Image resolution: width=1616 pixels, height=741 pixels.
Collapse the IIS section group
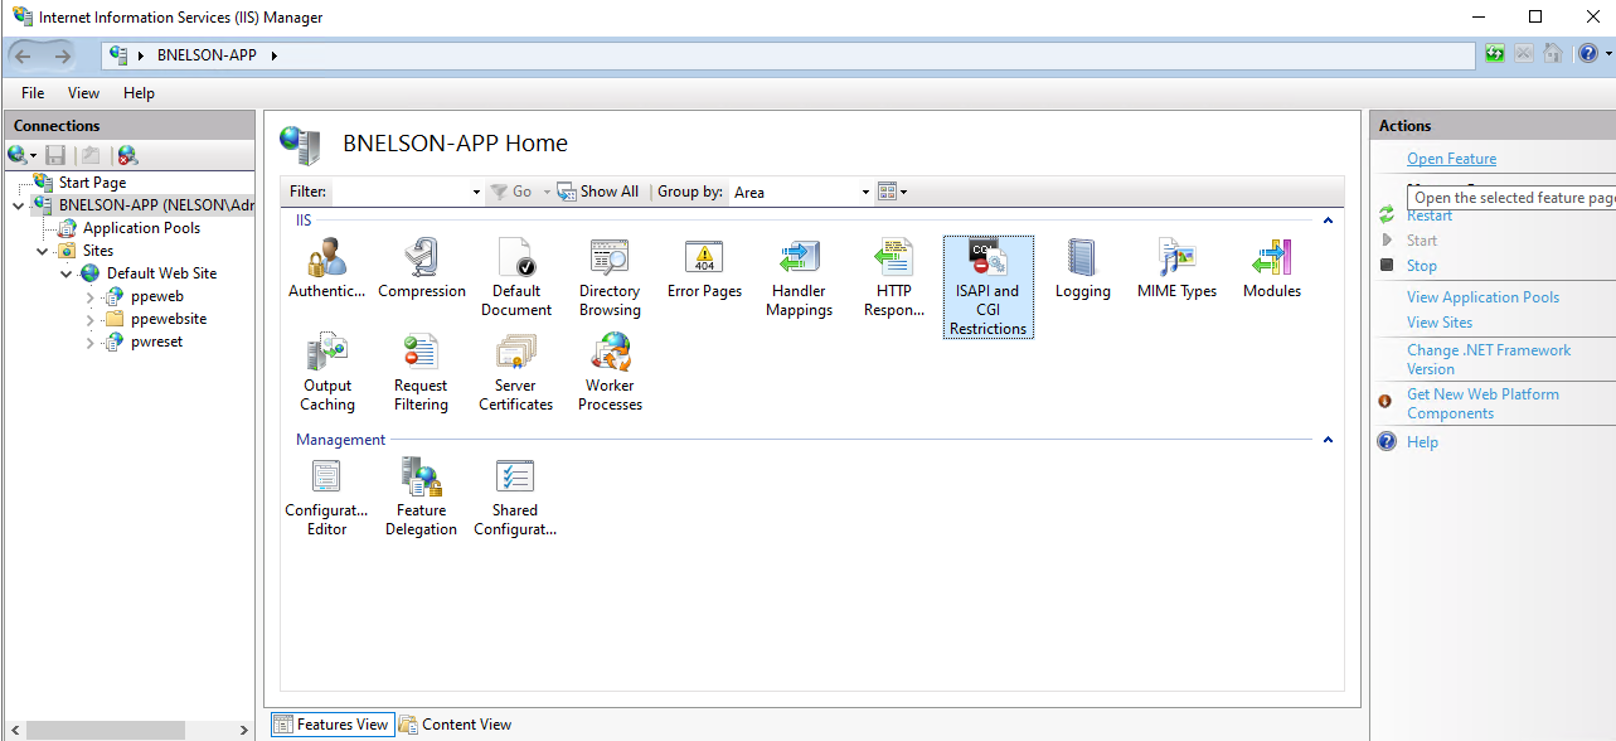click(1328, 220)
